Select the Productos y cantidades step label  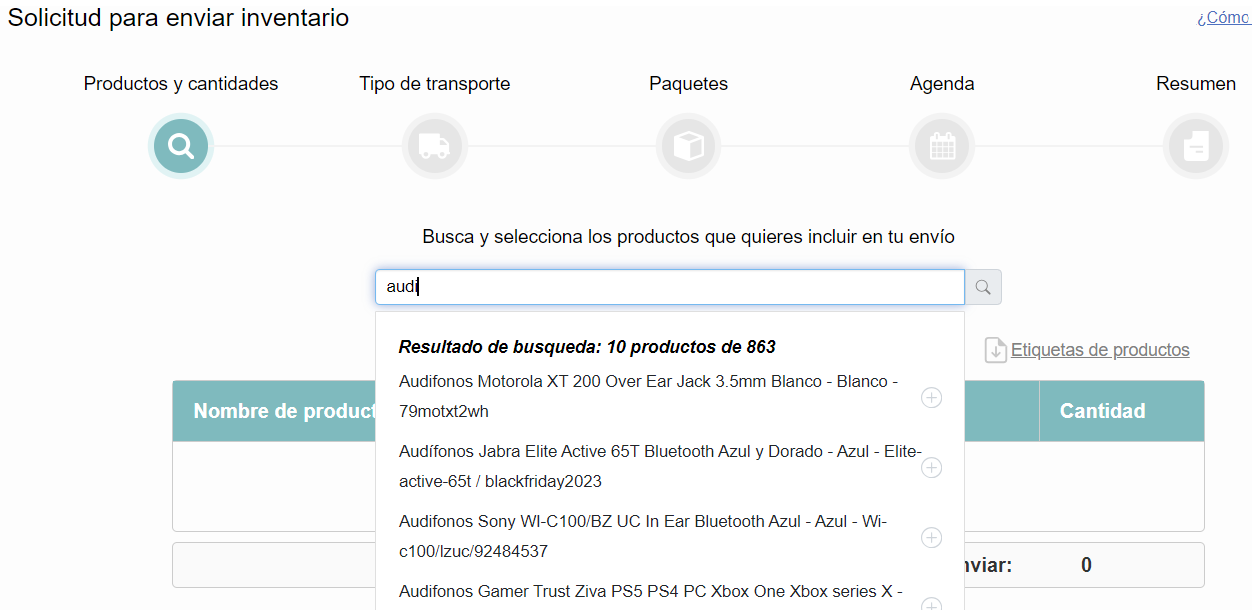click(181, 84)
